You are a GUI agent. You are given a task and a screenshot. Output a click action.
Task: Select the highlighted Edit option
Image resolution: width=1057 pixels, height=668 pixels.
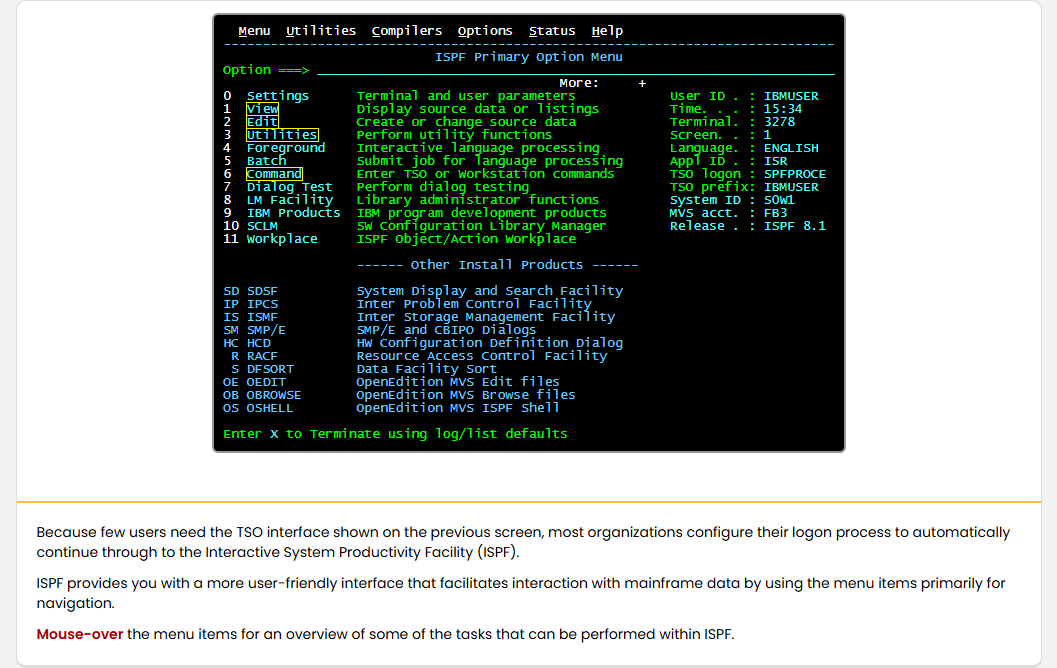tap(262, 122)
